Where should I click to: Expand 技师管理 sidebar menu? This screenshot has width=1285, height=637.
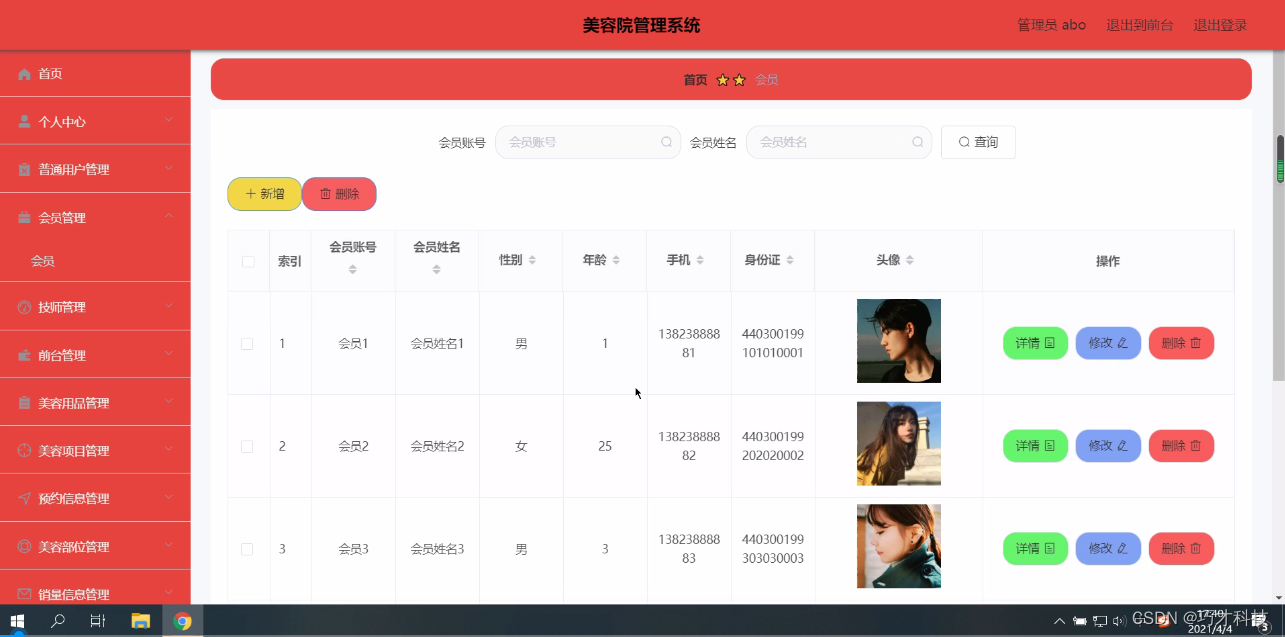coord(95,307)
